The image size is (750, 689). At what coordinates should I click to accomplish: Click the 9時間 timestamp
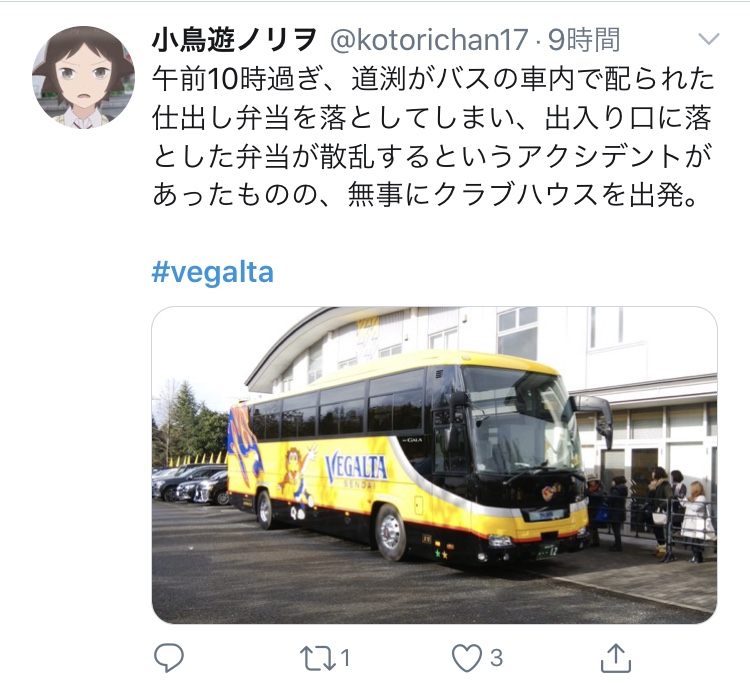pos(584,40)
